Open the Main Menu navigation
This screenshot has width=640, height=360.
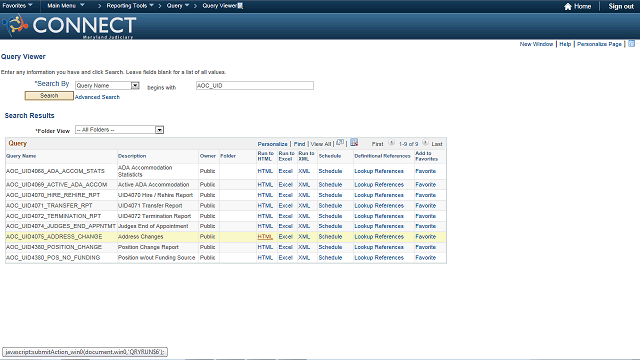[66, 6]
